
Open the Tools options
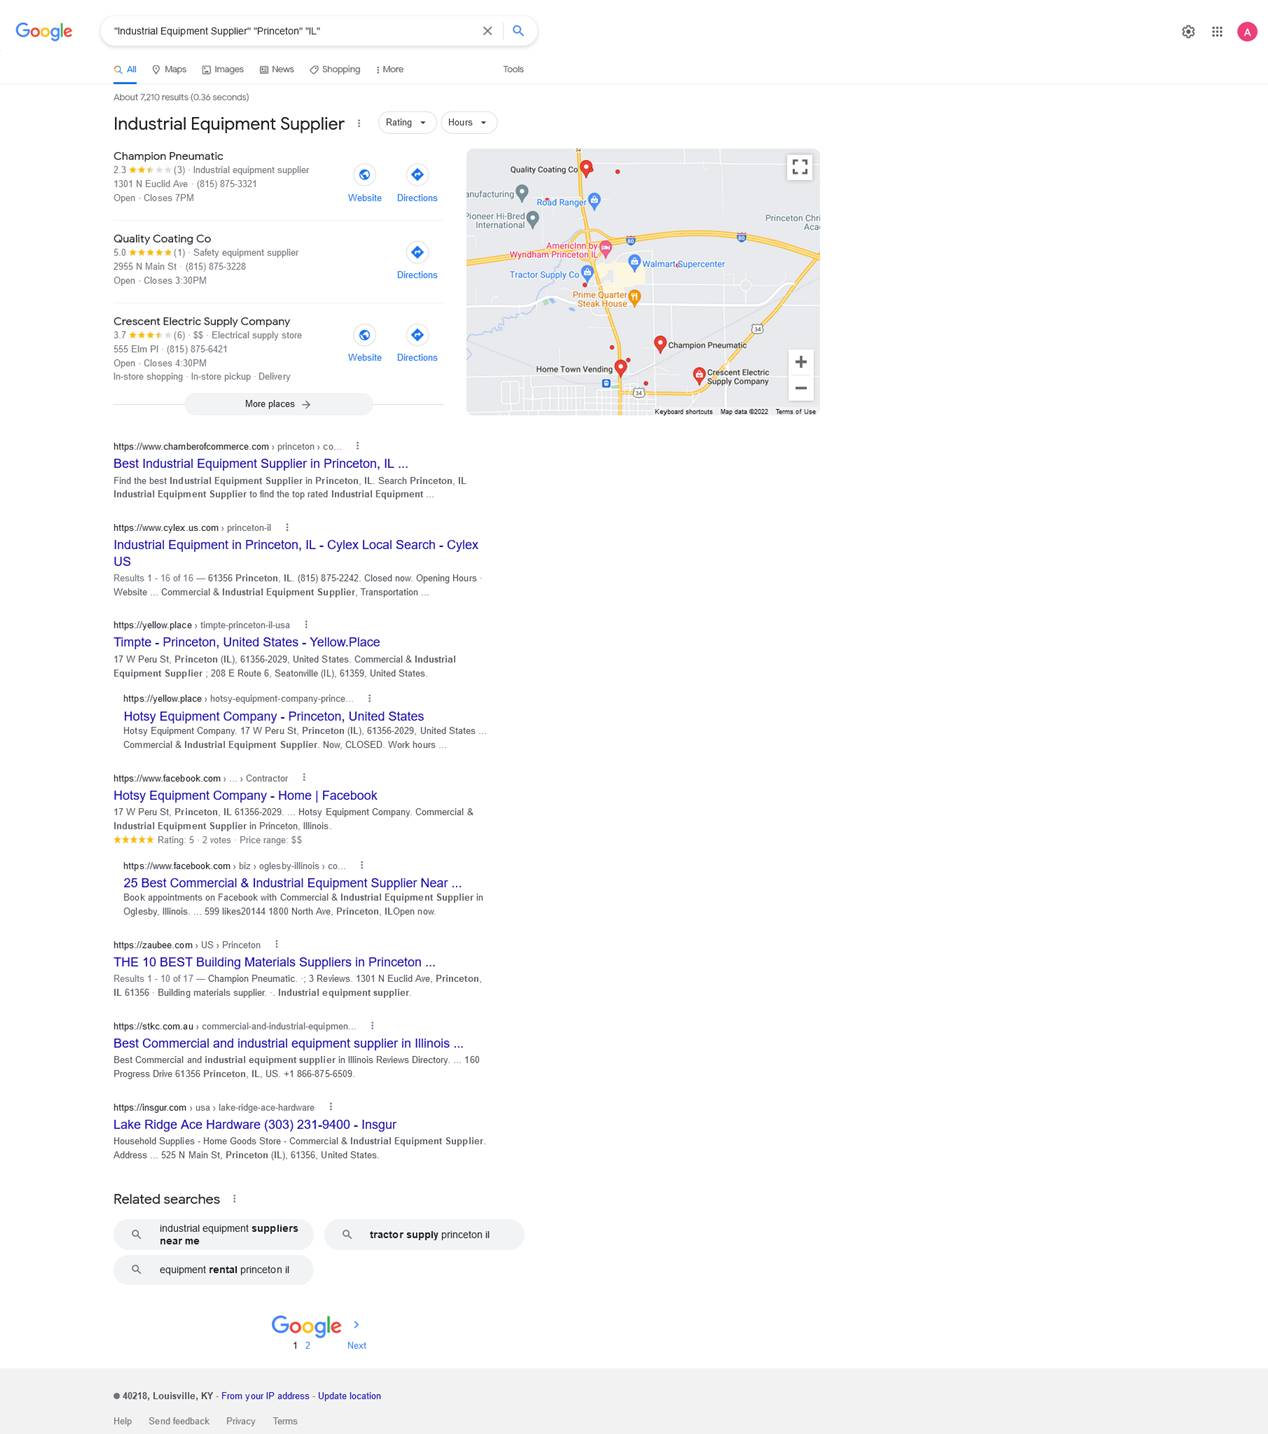click(513, 70)
